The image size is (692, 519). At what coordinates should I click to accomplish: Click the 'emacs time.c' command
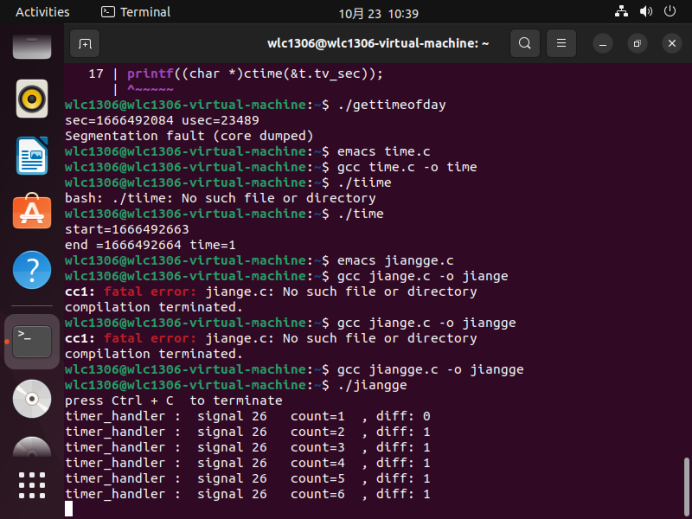tap(384, 151)
